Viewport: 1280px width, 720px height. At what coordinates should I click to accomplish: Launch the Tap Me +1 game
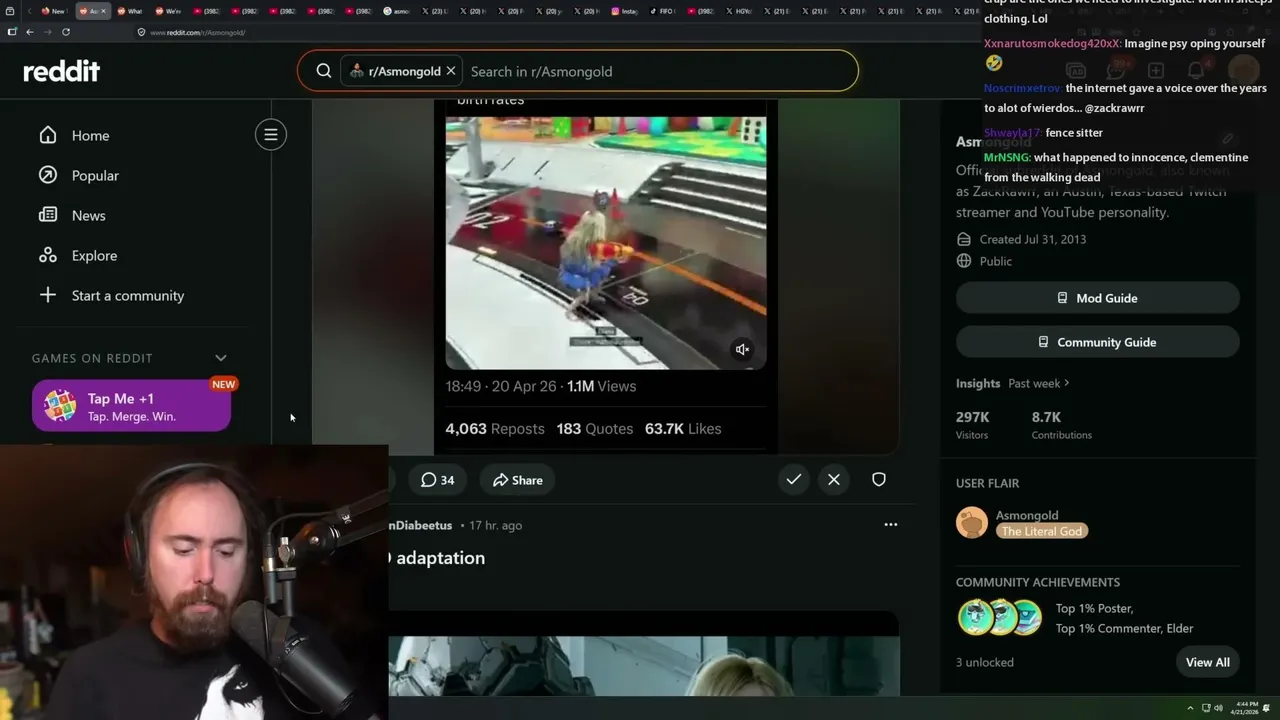tap(132, 406)
